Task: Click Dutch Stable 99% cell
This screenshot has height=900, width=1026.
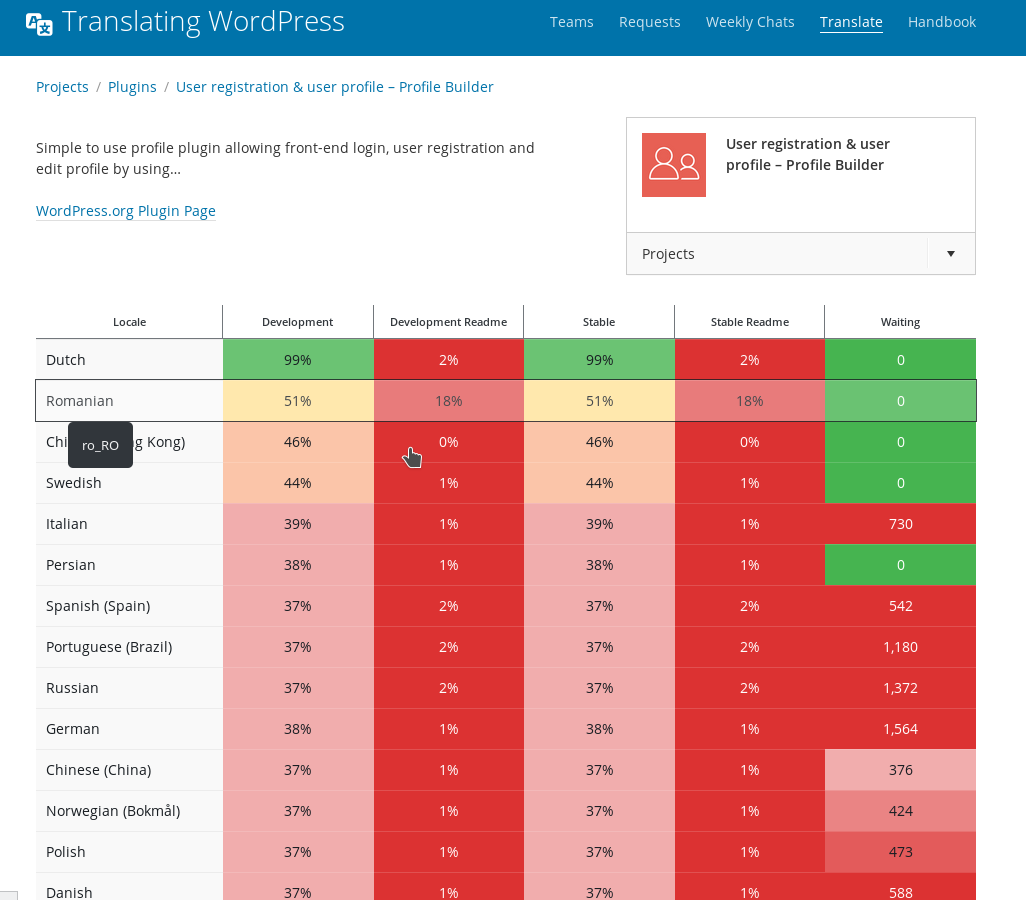Action: click(x=599, y=360)
